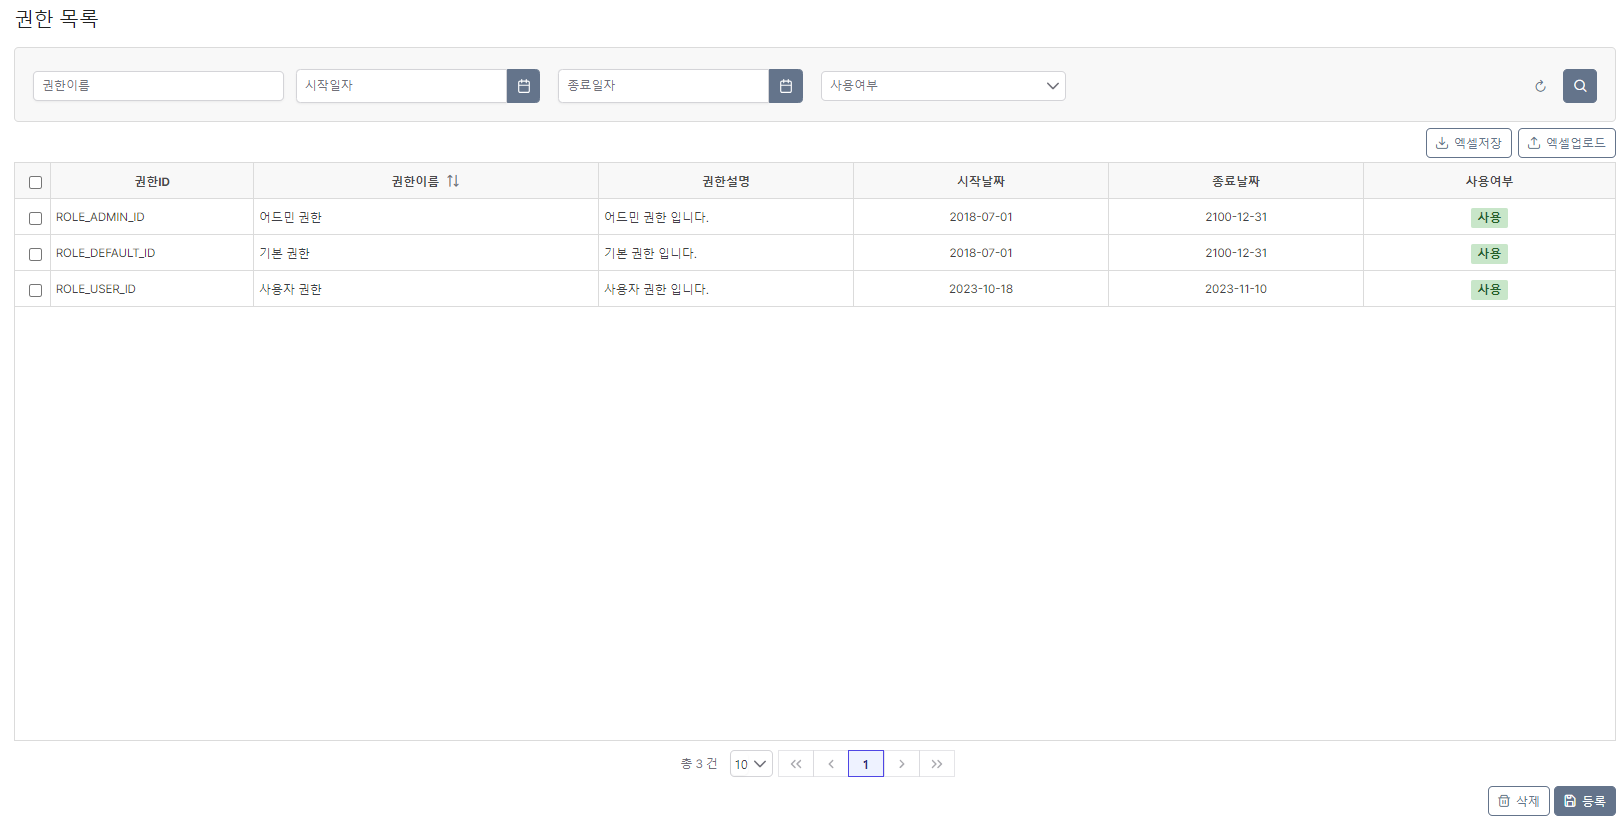Click the 총 3 건 total count
The image size is (1622, 824).
[699, 764]
